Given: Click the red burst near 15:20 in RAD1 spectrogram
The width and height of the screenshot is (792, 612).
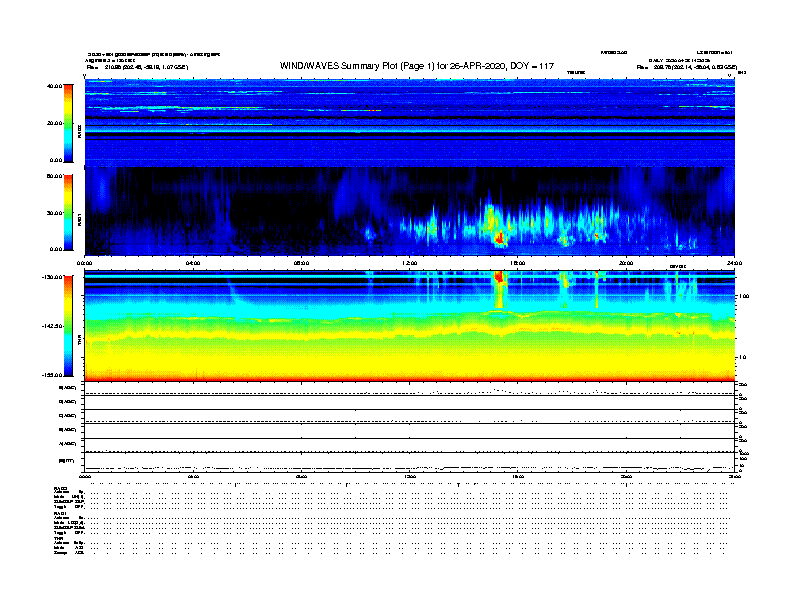Looking at the screenshot, I should [x=500, y=238].
